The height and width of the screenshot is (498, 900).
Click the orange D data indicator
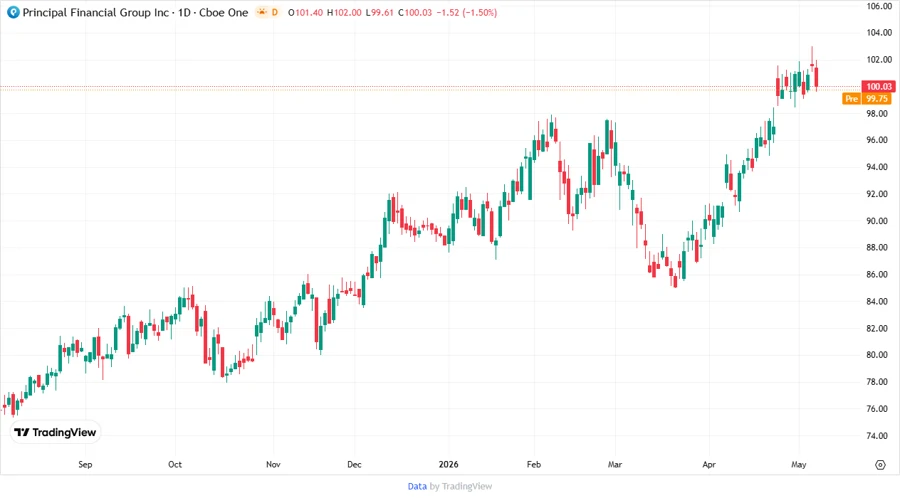[275, 12]
